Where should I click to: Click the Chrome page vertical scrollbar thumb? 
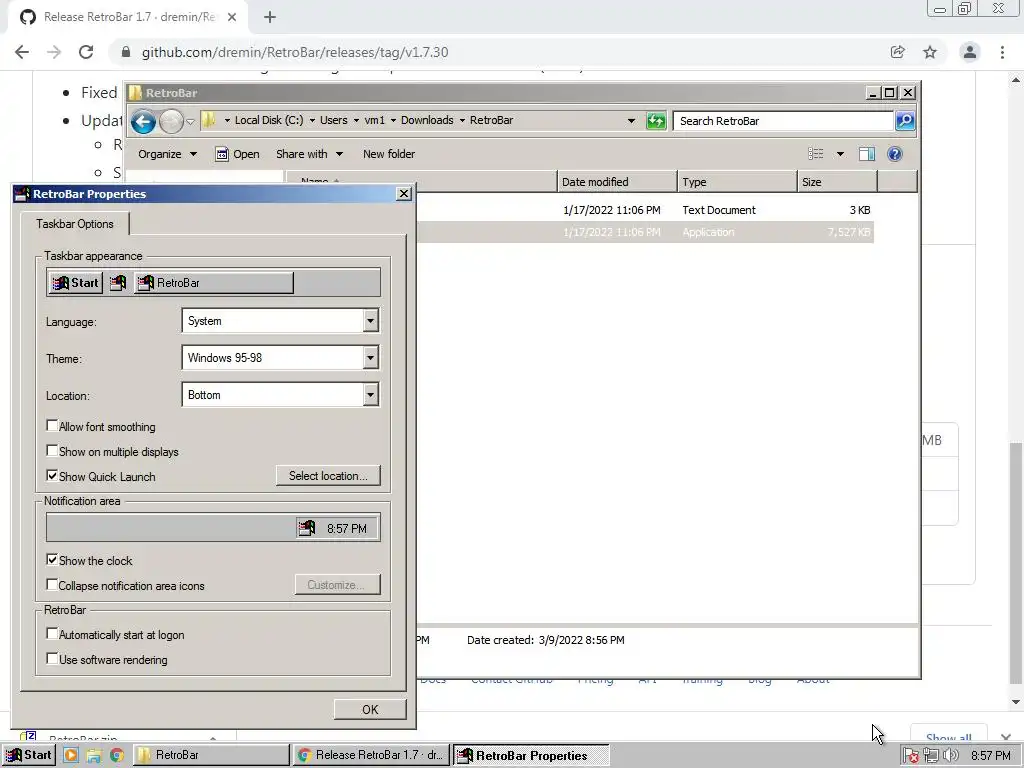pyautogui.click(x=1015, y=566)
